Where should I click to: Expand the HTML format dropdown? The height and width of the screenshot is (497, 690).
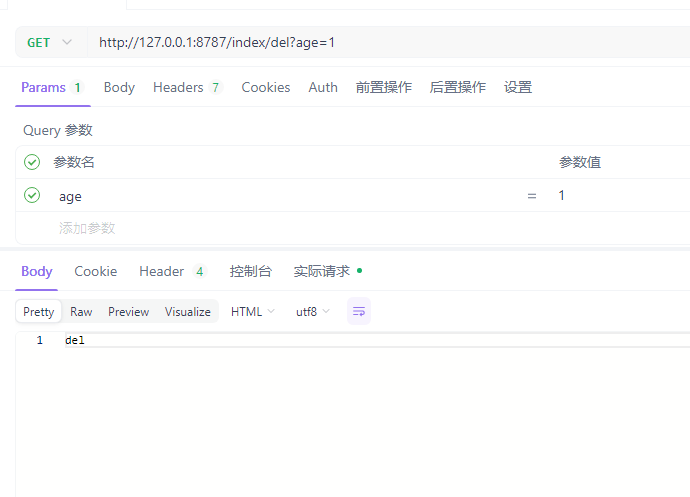pyautogui.click(x=252, y=312)
